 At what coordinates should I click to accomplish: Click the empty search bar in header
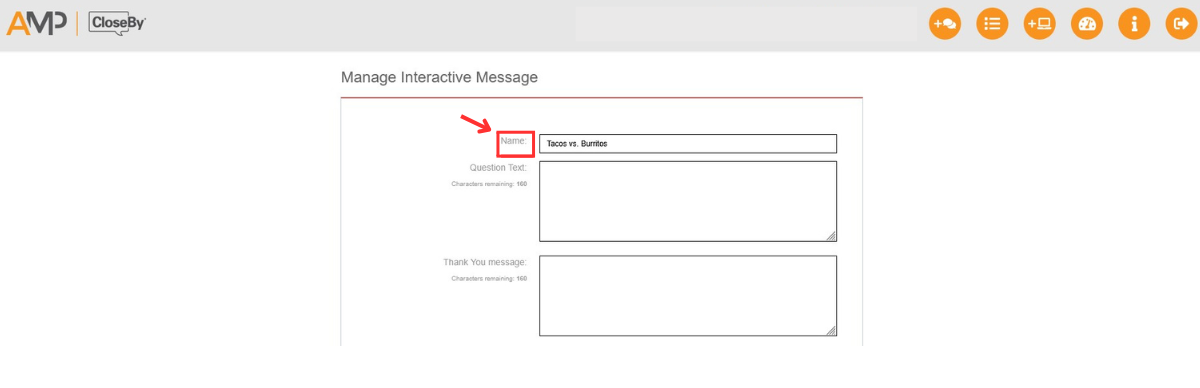click(746, 24)
